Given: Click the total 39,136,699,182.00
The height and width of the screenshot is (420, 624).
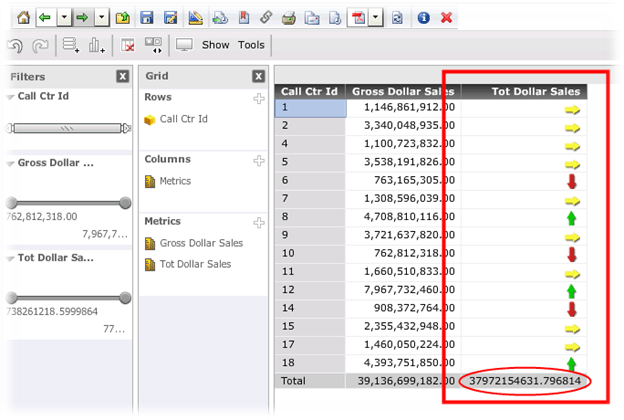Looking at the screenshot, I should 406,381.
